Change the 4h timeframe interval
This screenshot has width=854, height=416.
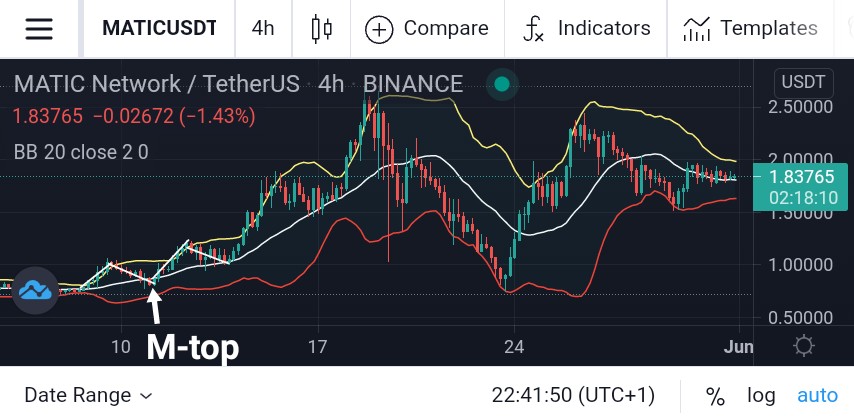point(263,28)
